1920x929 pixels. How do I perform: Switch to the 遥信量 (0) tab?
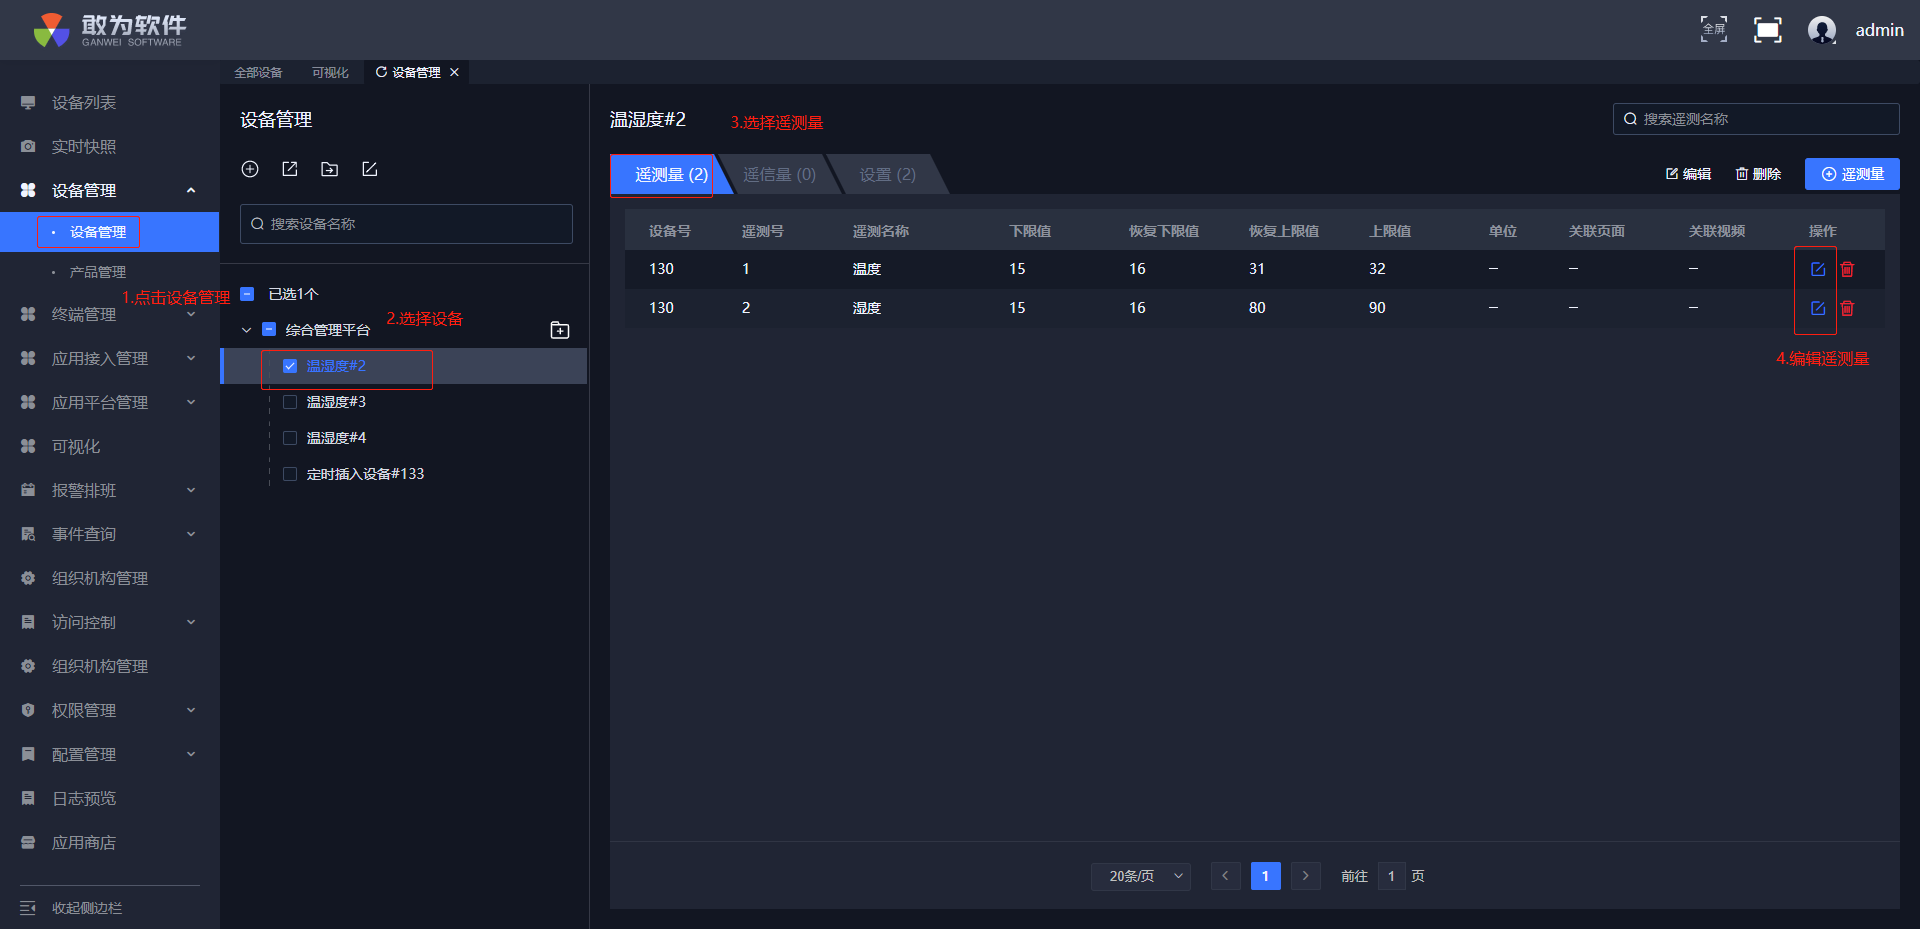(780, 175)
